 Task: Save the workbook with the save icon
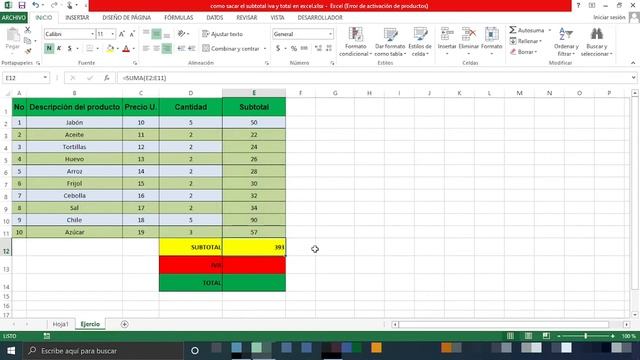point(22,5)
